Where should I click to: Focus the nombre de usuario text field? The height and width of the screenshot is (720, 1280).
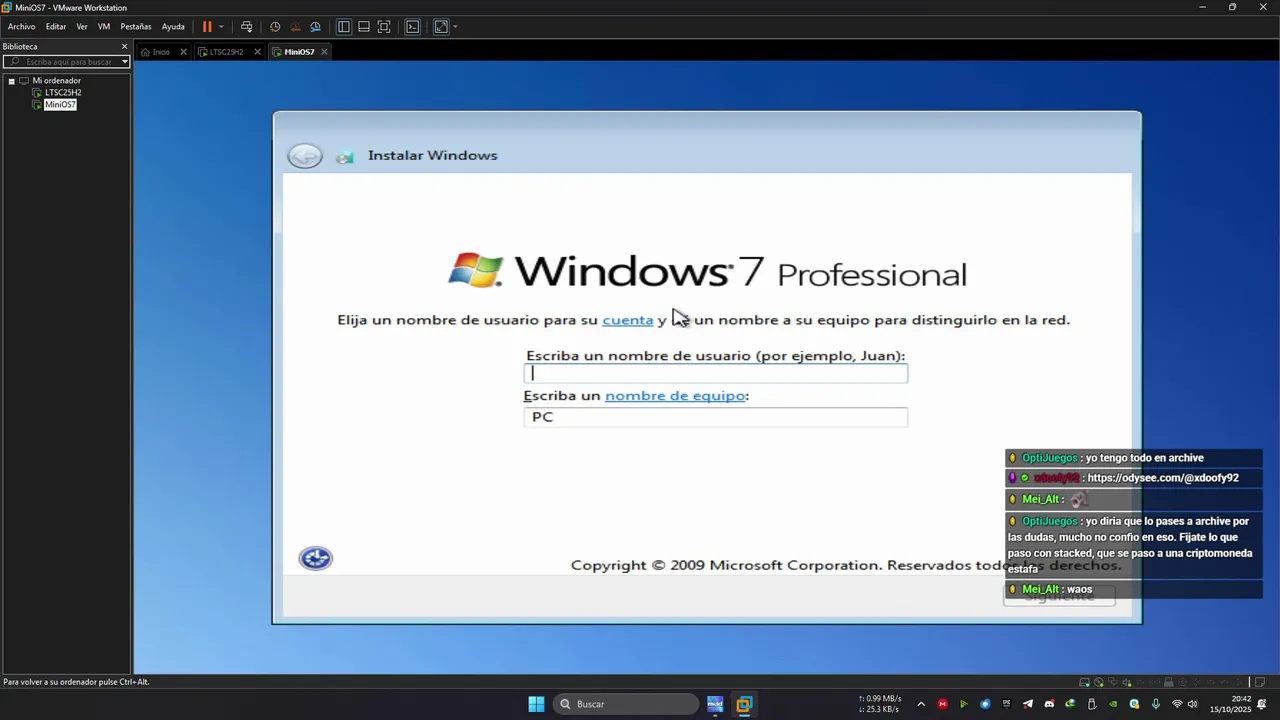[716, 374]
